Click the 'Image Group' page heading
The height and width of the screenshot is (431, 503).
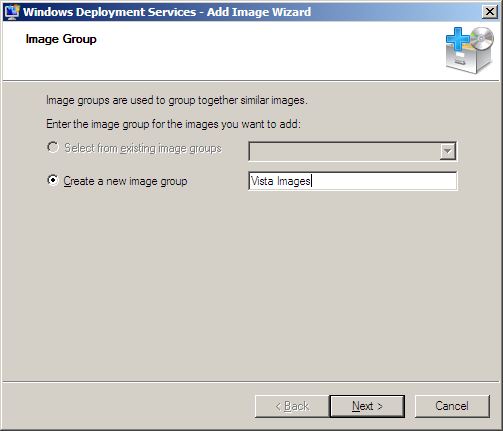(61, 39)
